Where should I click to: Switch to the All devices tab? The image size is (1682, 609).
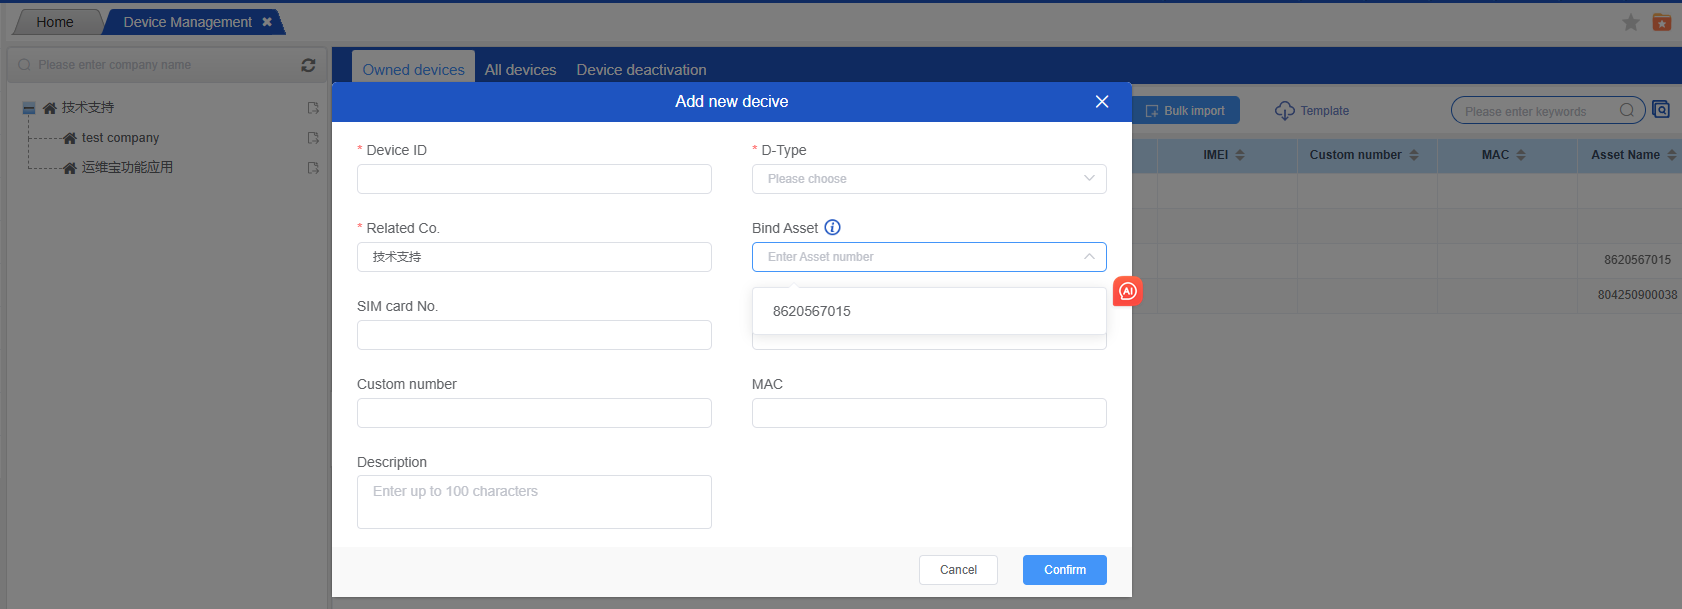pos(520,70)
